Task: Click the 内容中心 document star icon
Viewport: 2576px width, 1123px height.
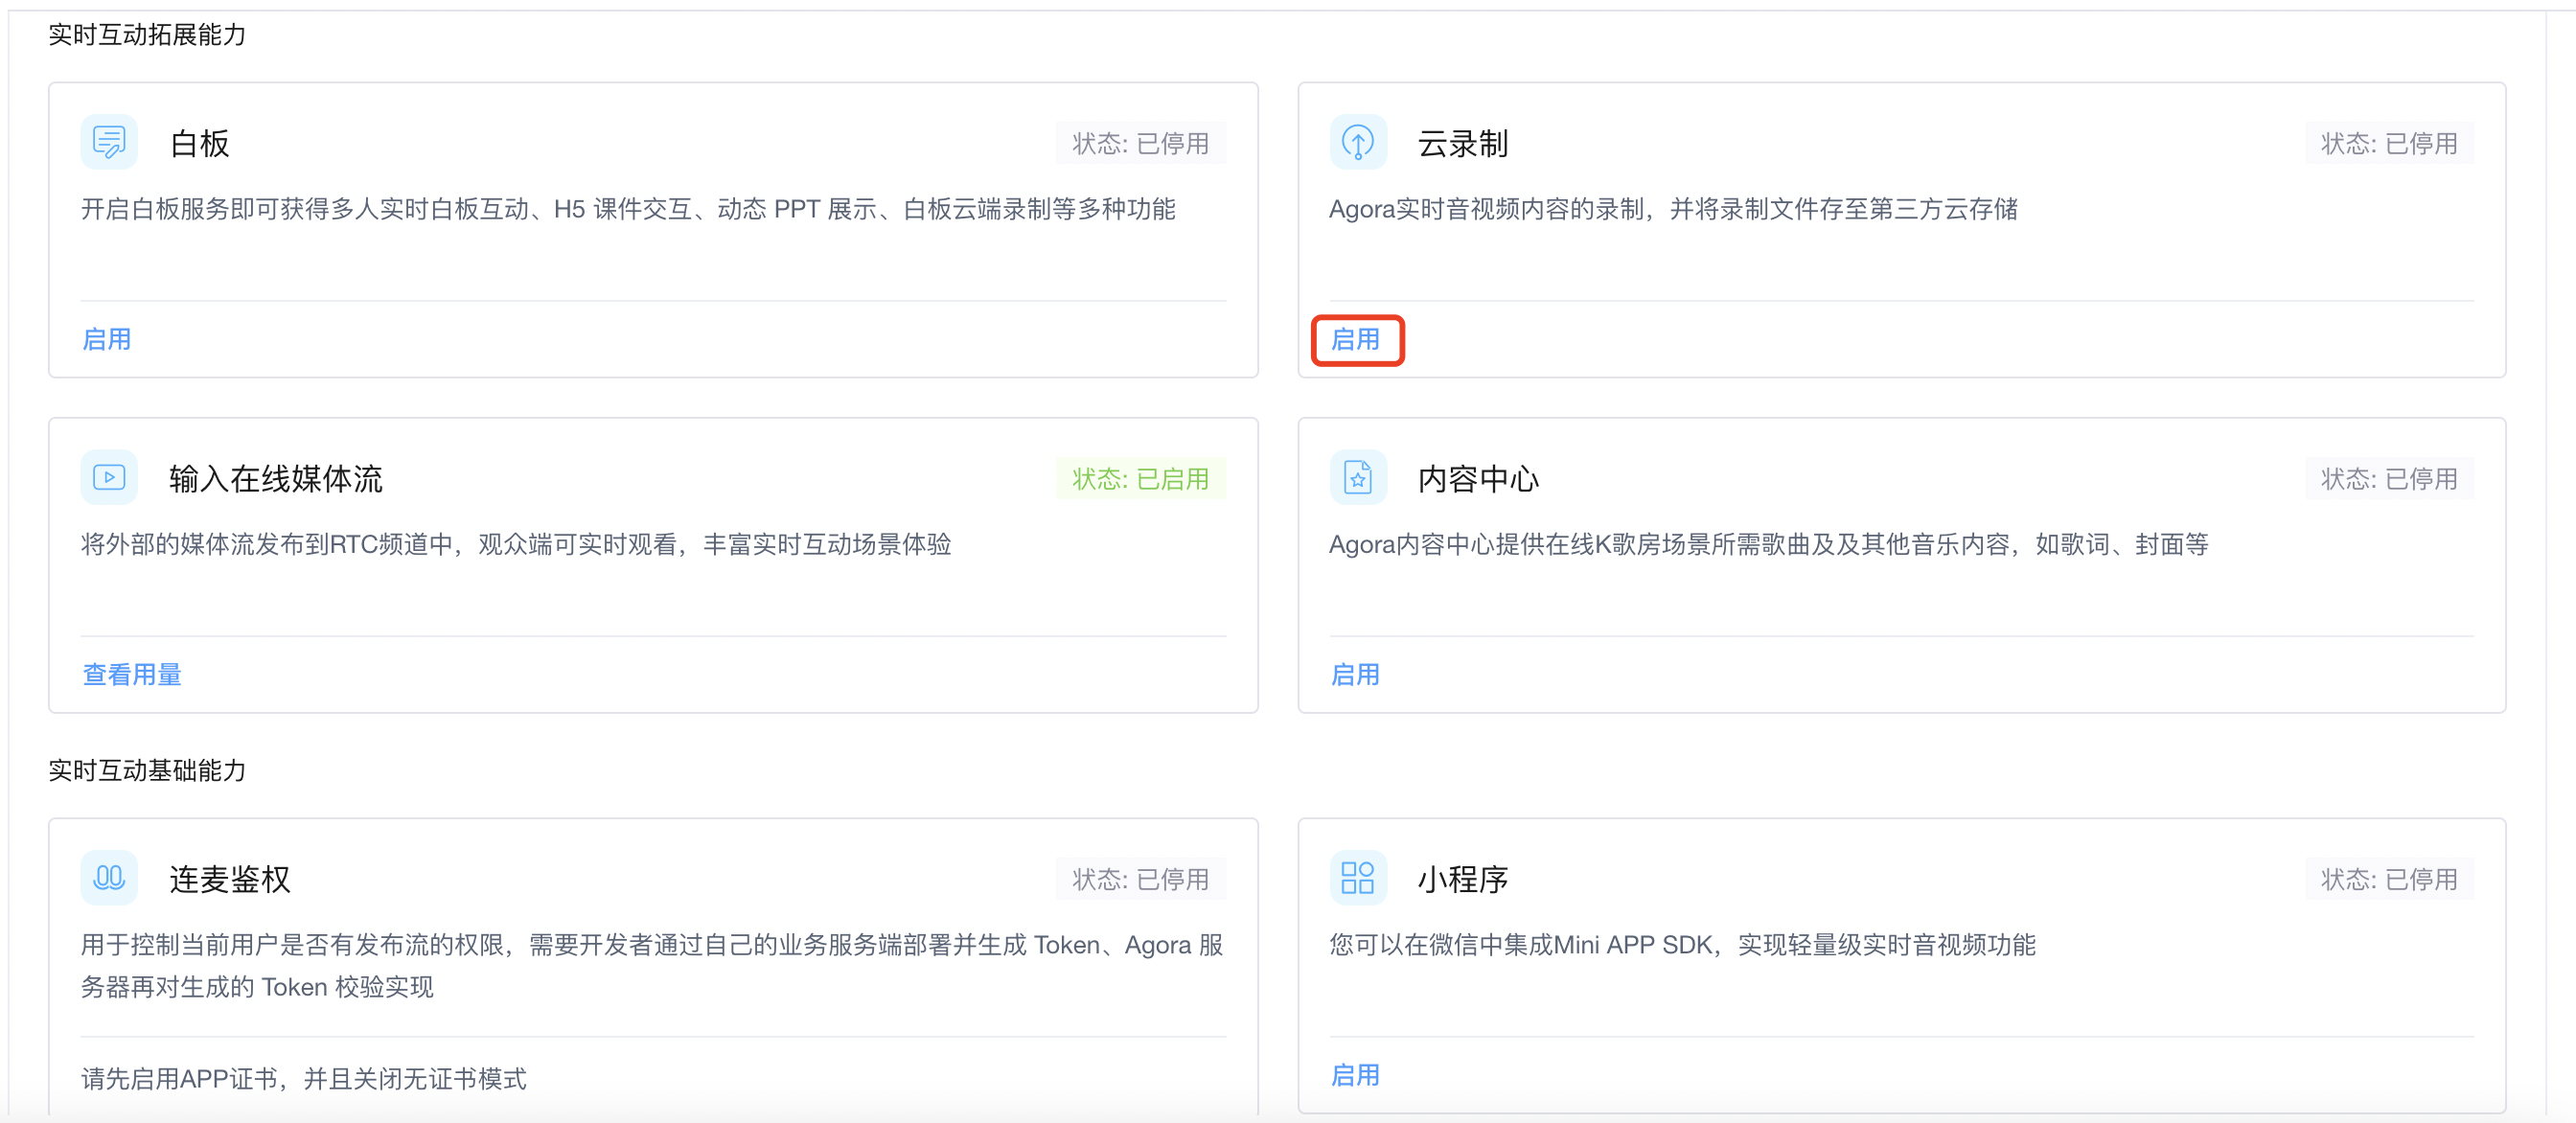Action: [1358, 477]
